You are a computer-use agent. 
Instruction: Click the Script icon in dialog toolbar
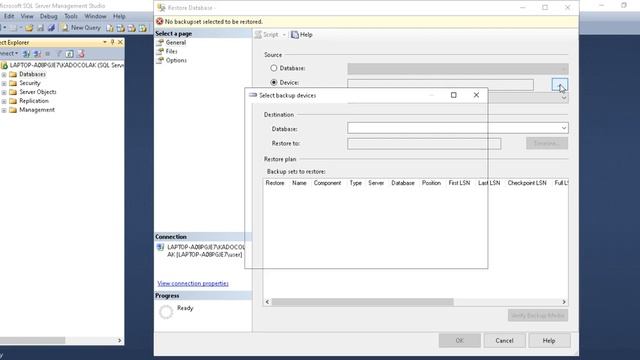pos(258,35)
